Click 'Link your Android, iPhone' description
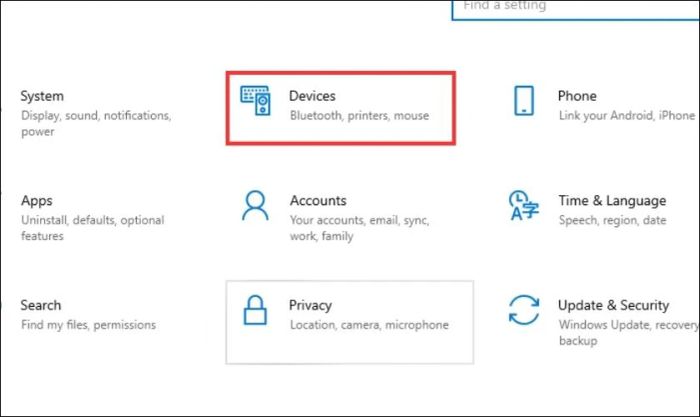 click(x=627, y=116)
